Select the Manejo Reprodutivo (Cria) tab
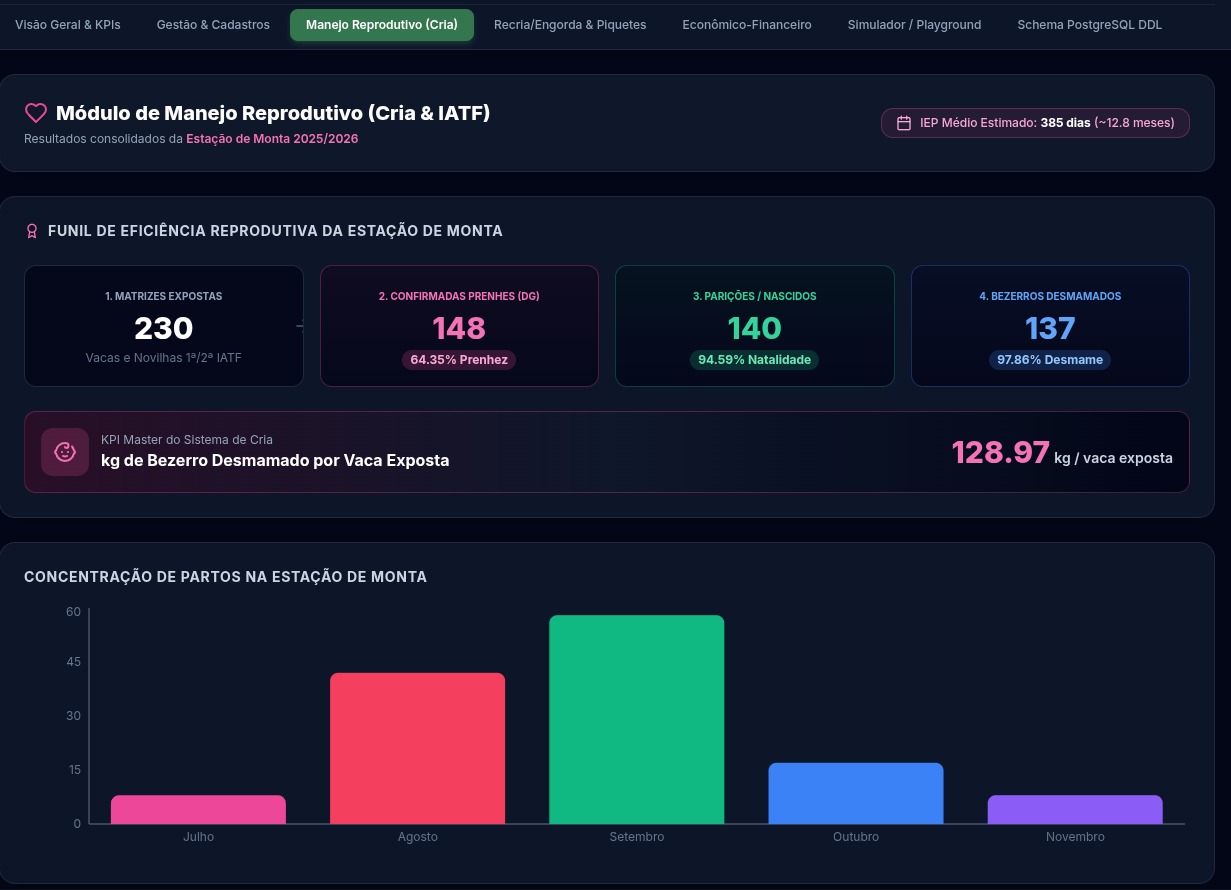Image resolution: width=1231 pixels, height=890 pixels. tap(382, 25)
